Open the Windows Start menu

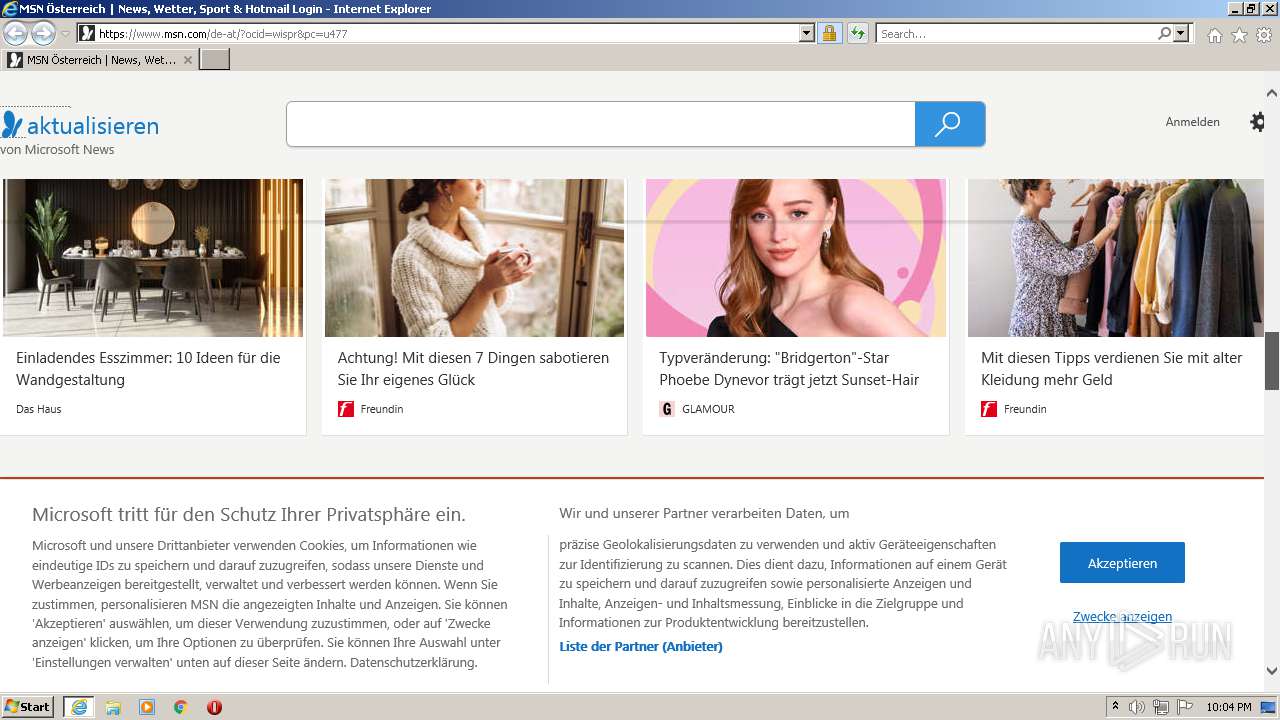pyautogui.click(x=28, y=706)
